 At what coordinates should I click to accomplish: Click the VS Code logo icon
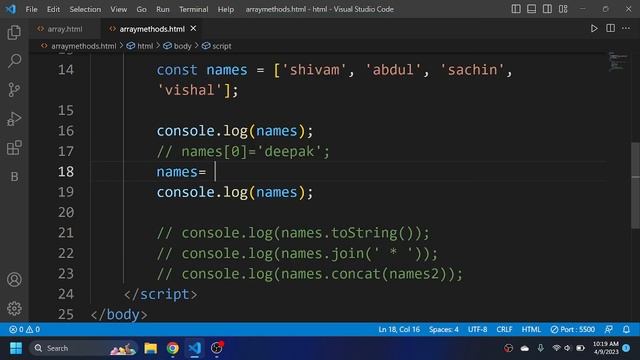pos(11,9)
